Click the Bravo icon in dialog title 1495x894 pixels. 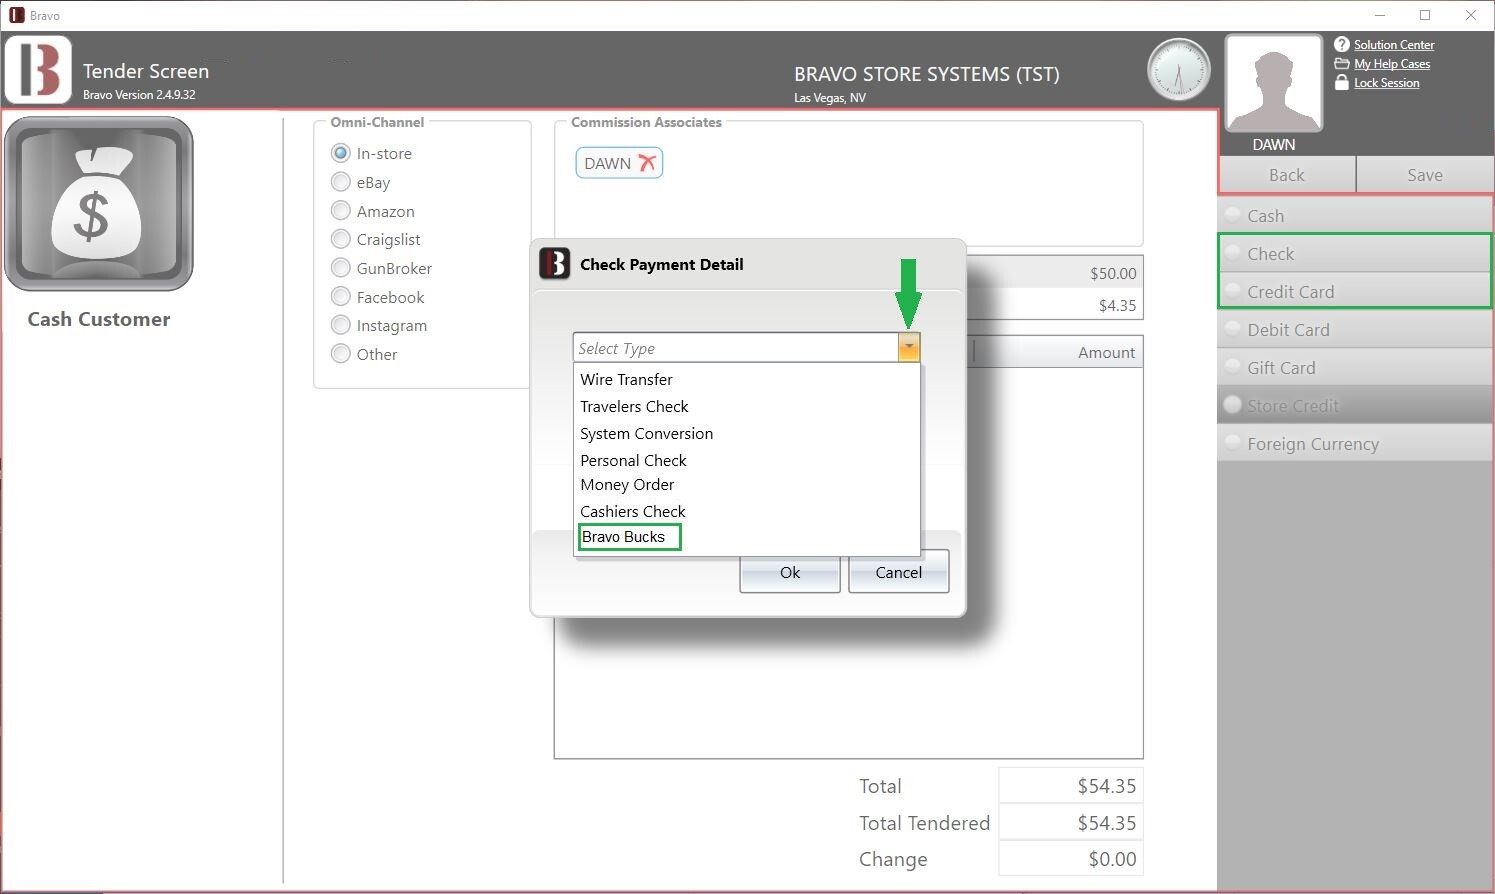point(554,263)
